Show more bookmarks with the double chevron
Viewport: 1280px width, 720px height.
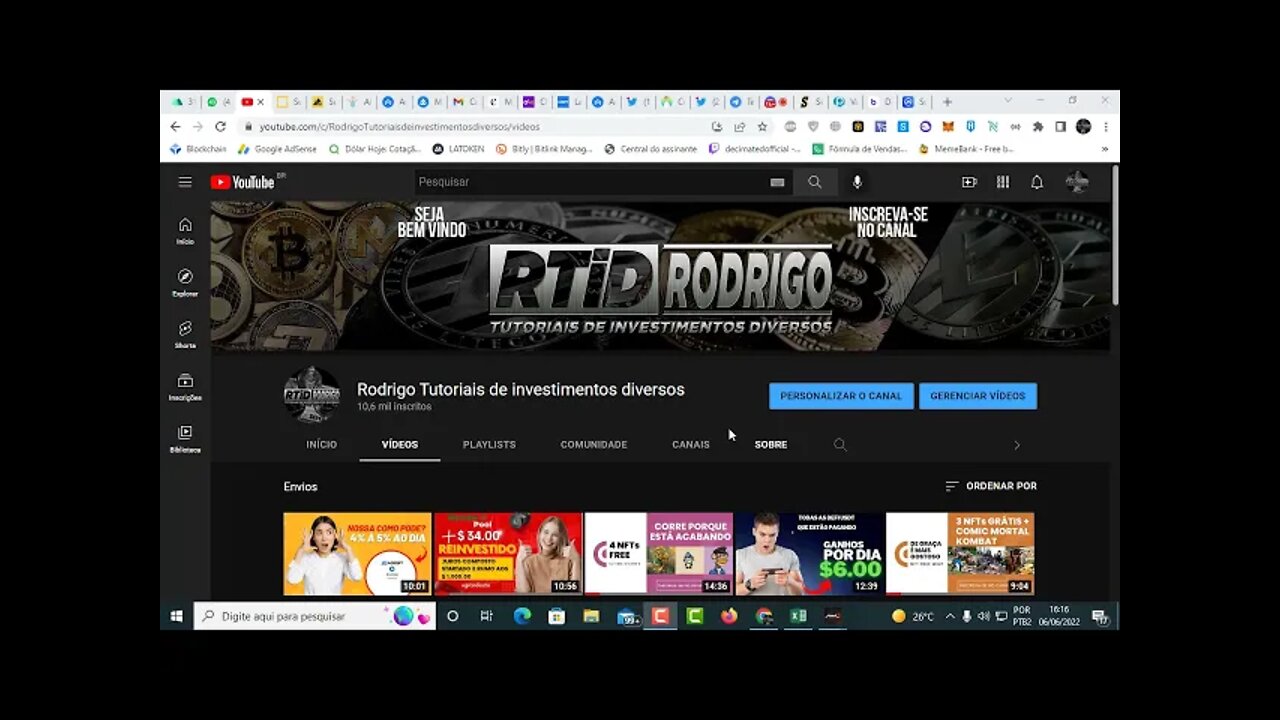[x=1105, y=149]
